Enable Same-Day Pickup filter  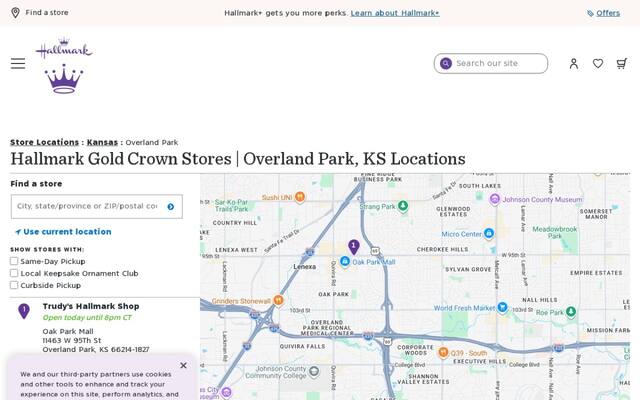[14, 261]
